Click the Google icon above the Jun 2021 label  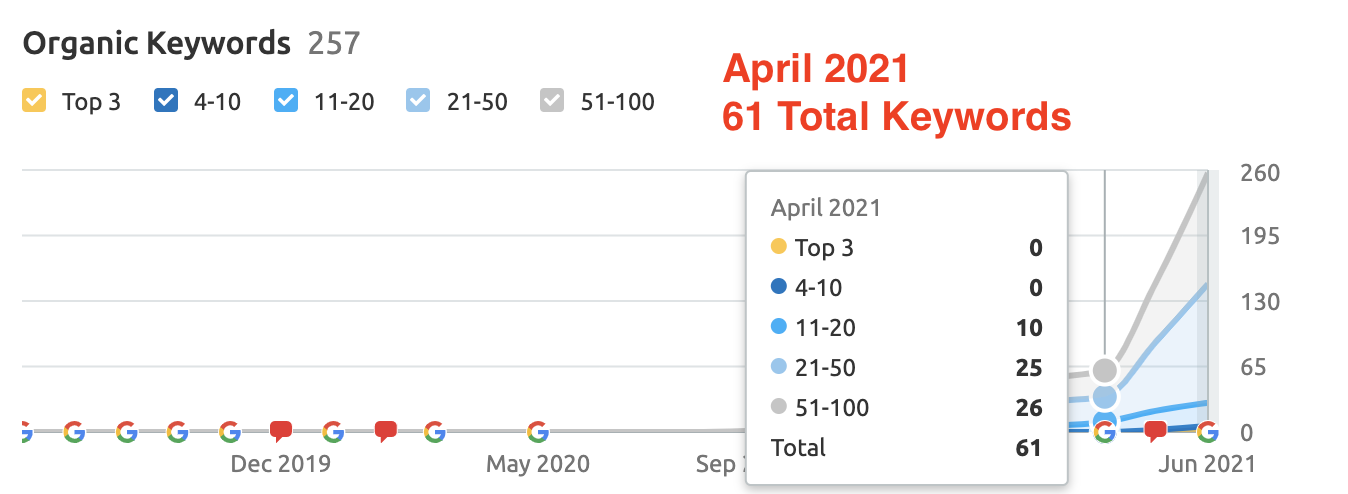1207,432
